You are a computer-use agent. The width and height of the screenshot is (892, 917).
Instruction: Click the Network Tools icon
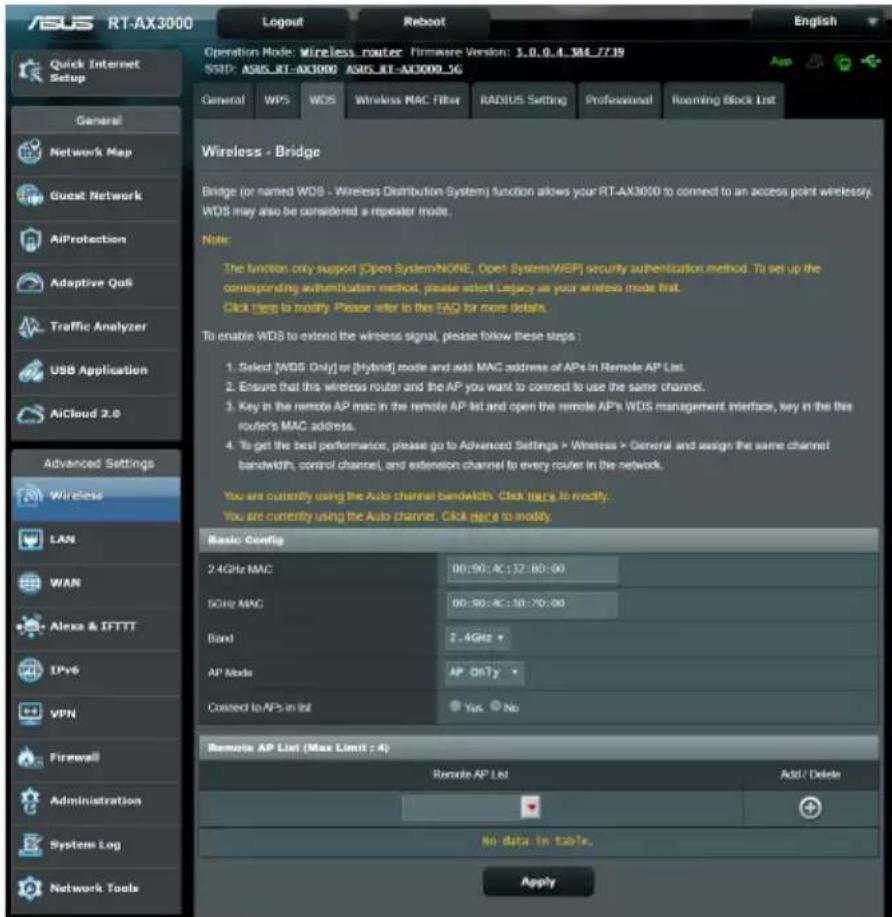pos(30,888)
